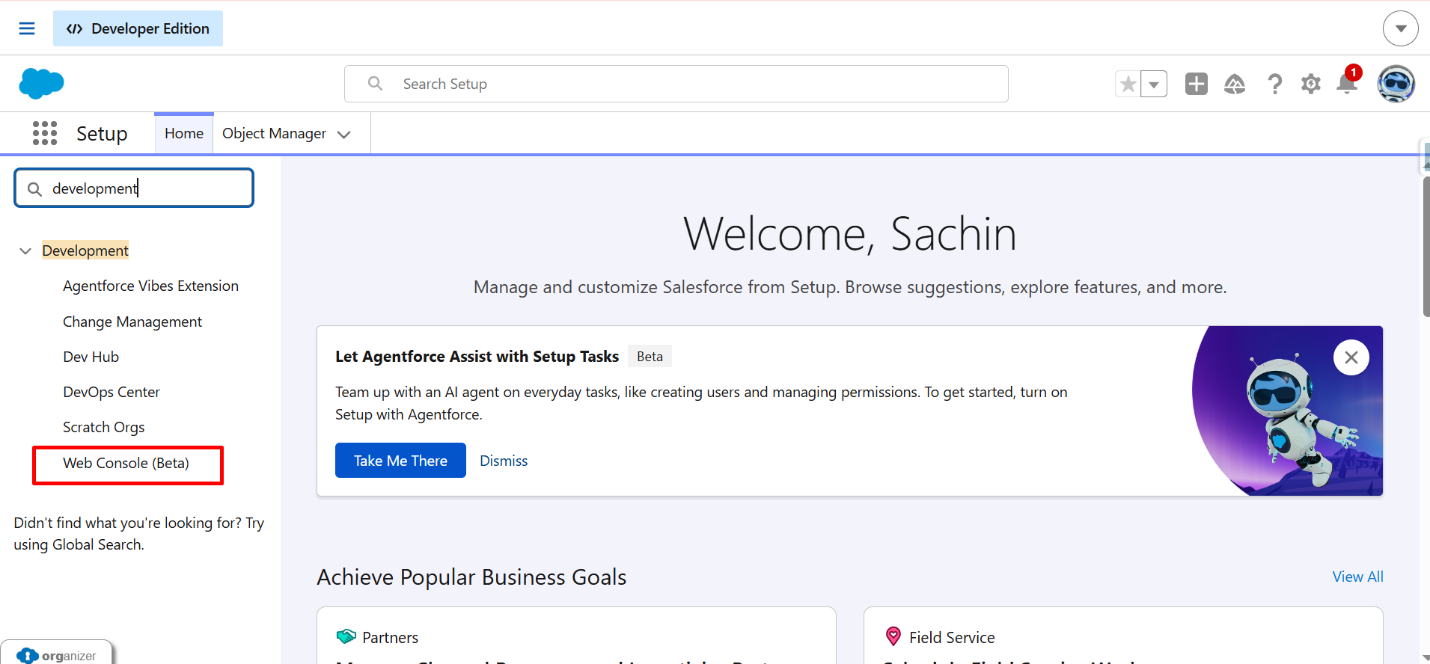This screenshot has width=1430, height=664.
Task: Open the setup gear menu
Action: tap(1311, 84)
